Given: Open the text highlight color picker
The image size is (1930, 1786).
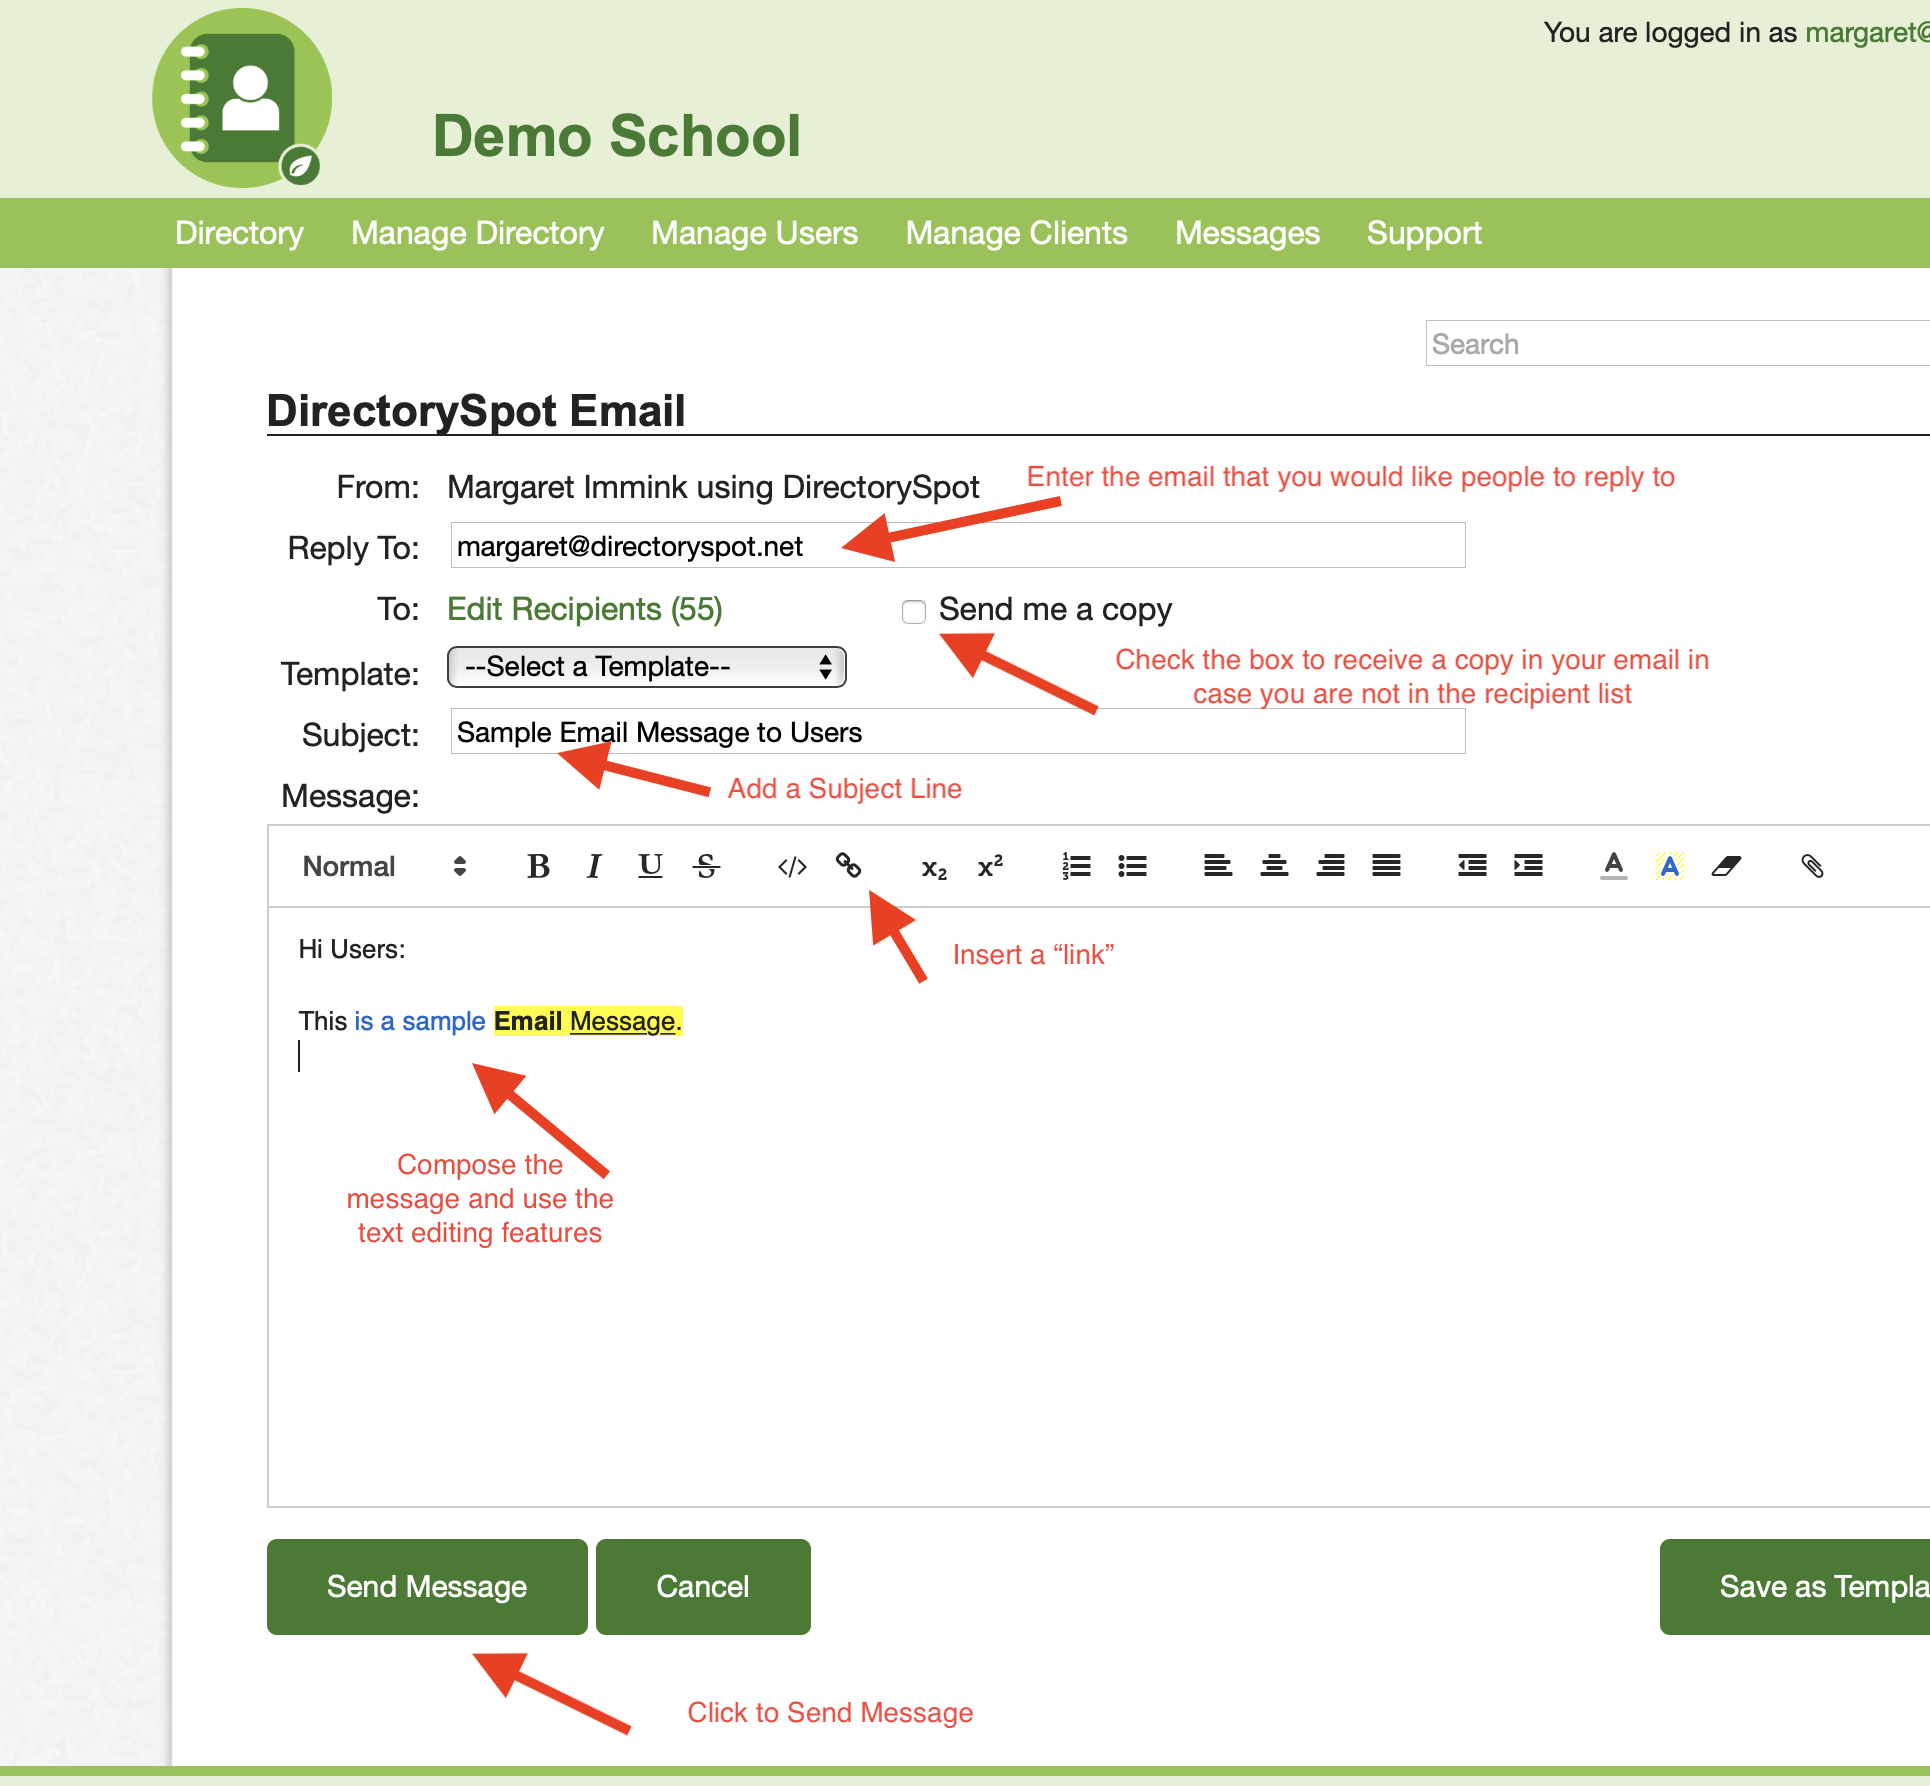Looking at the screenshot, I should [x=1669, y=866].
